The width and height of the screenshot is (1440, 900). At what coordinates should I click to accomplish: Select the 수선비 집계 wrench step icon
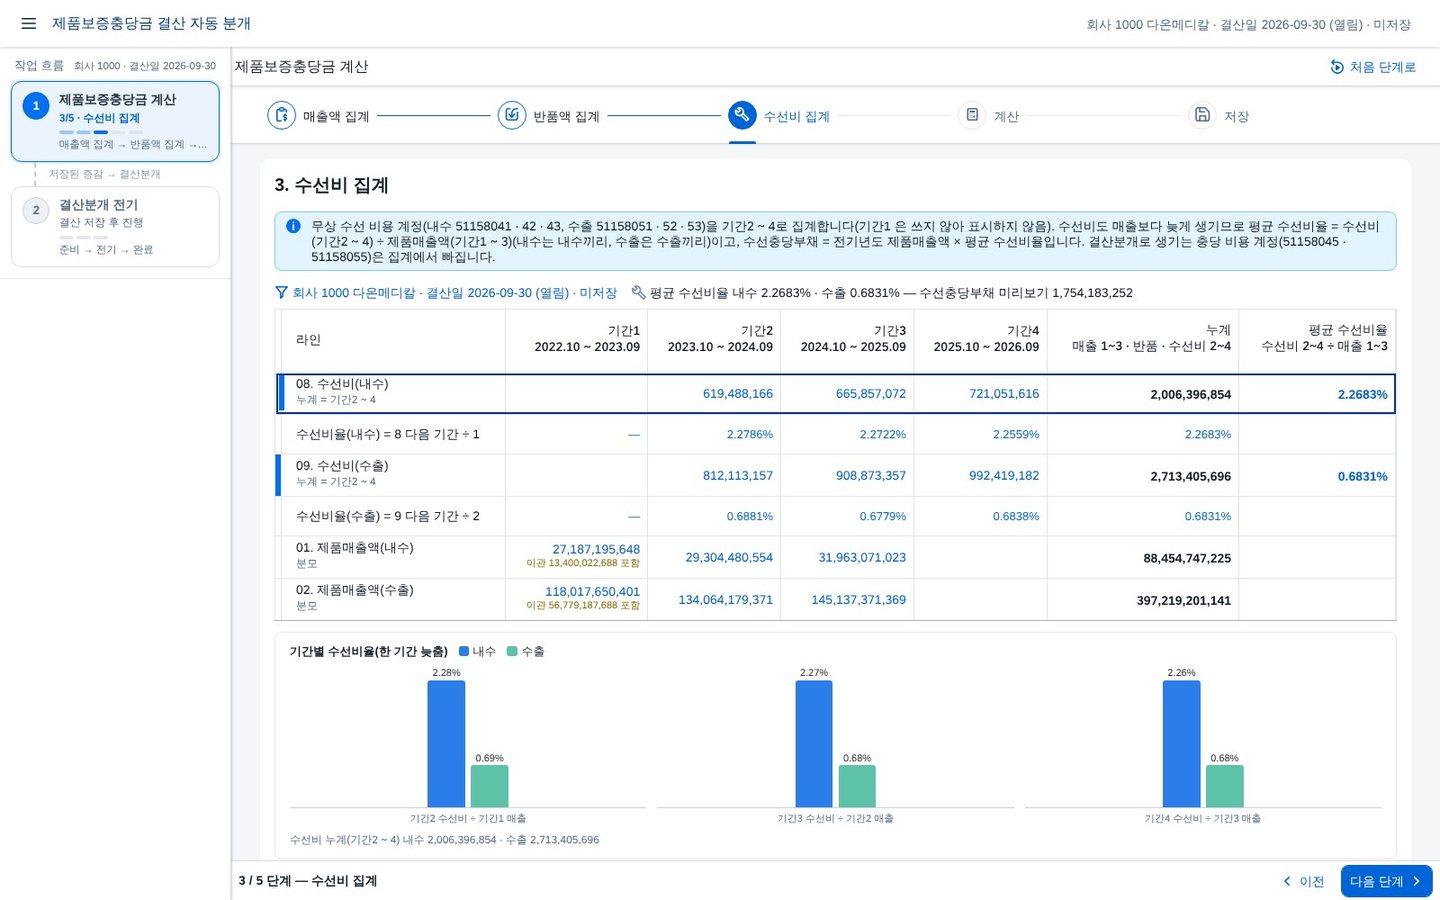tap(742, 116)
